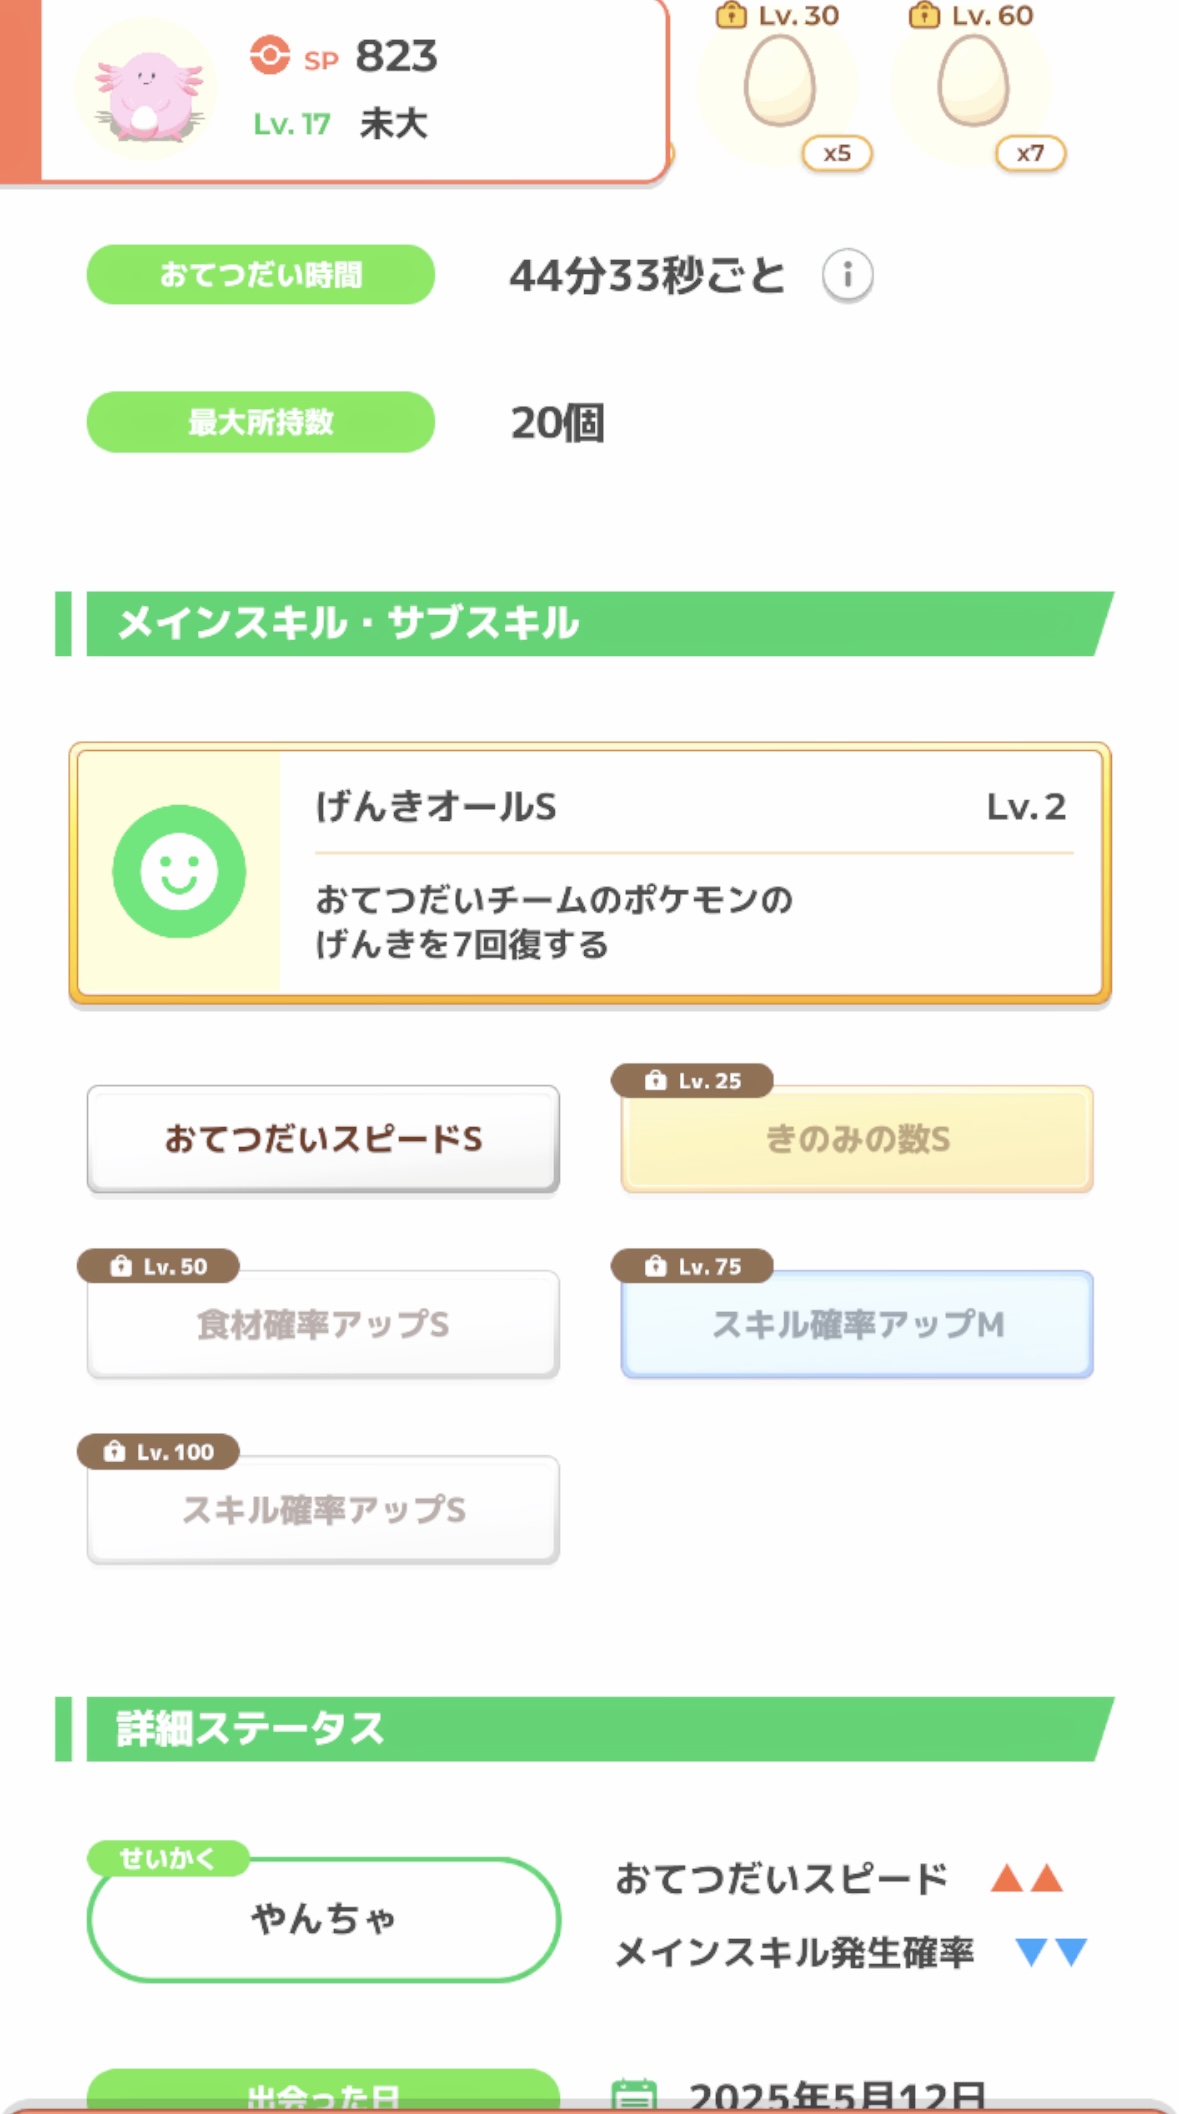Viewport: 1179px width, 2114px height.
Task: Tap the おてつだい時間 green label
Action: pos(261,275)
